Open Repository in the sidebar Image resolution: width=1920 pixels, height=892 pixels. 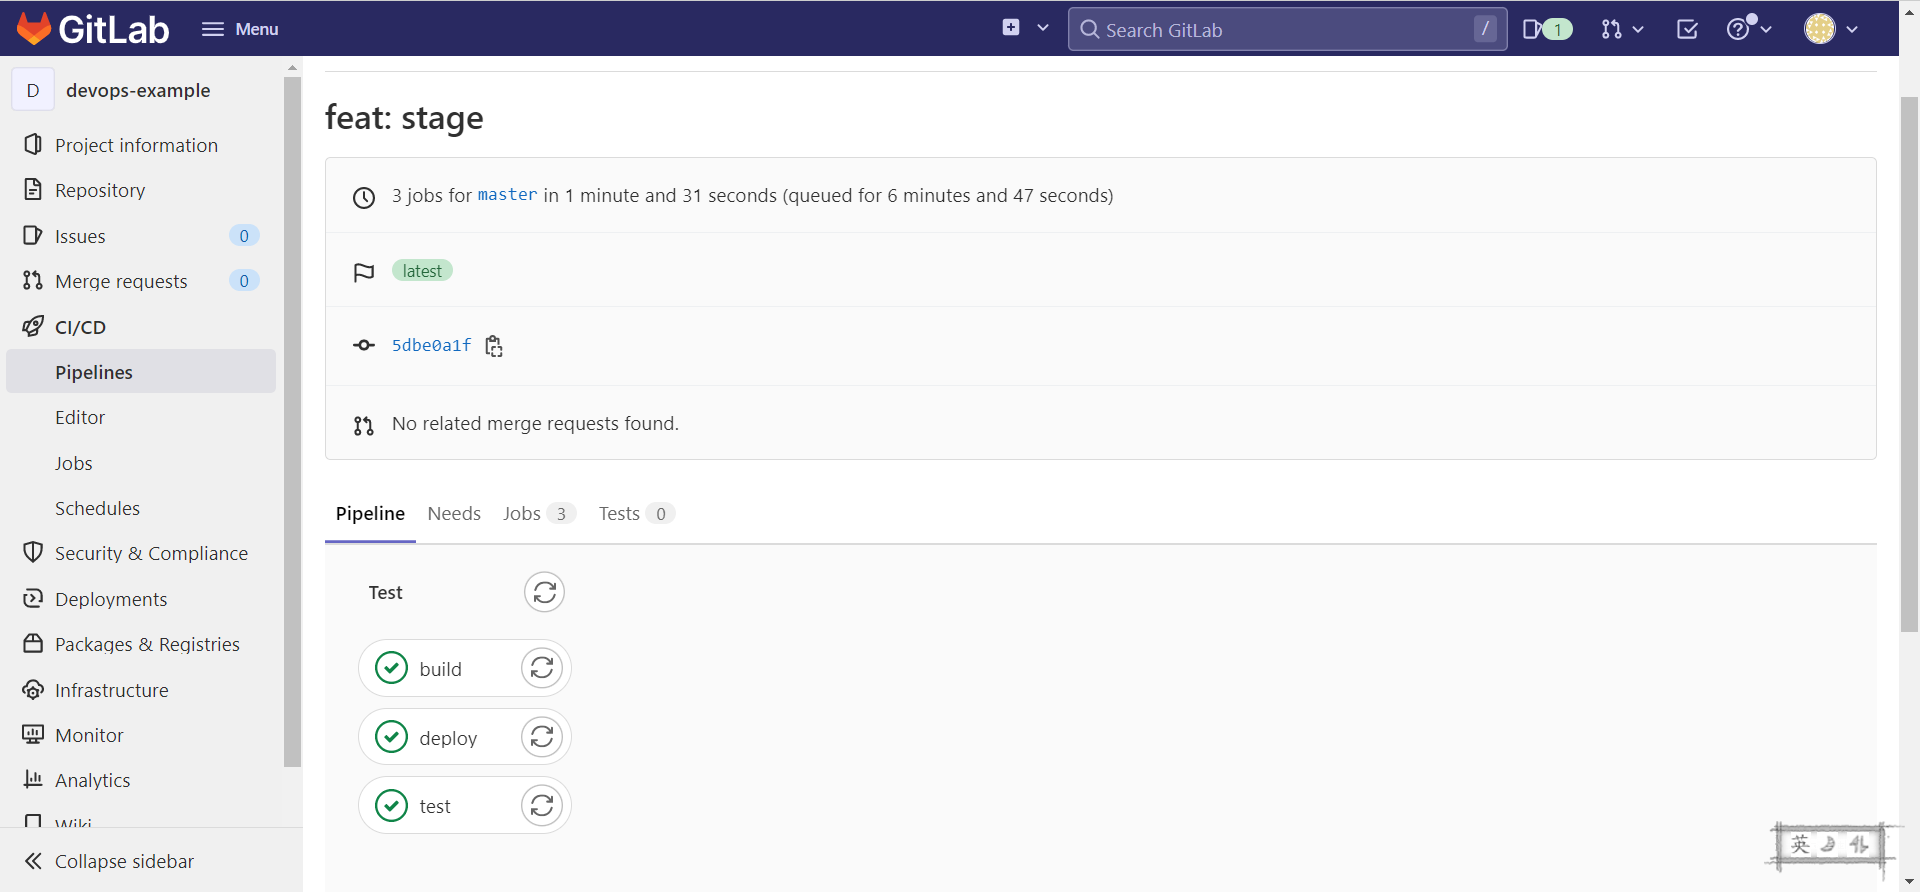tap(100, 190)
